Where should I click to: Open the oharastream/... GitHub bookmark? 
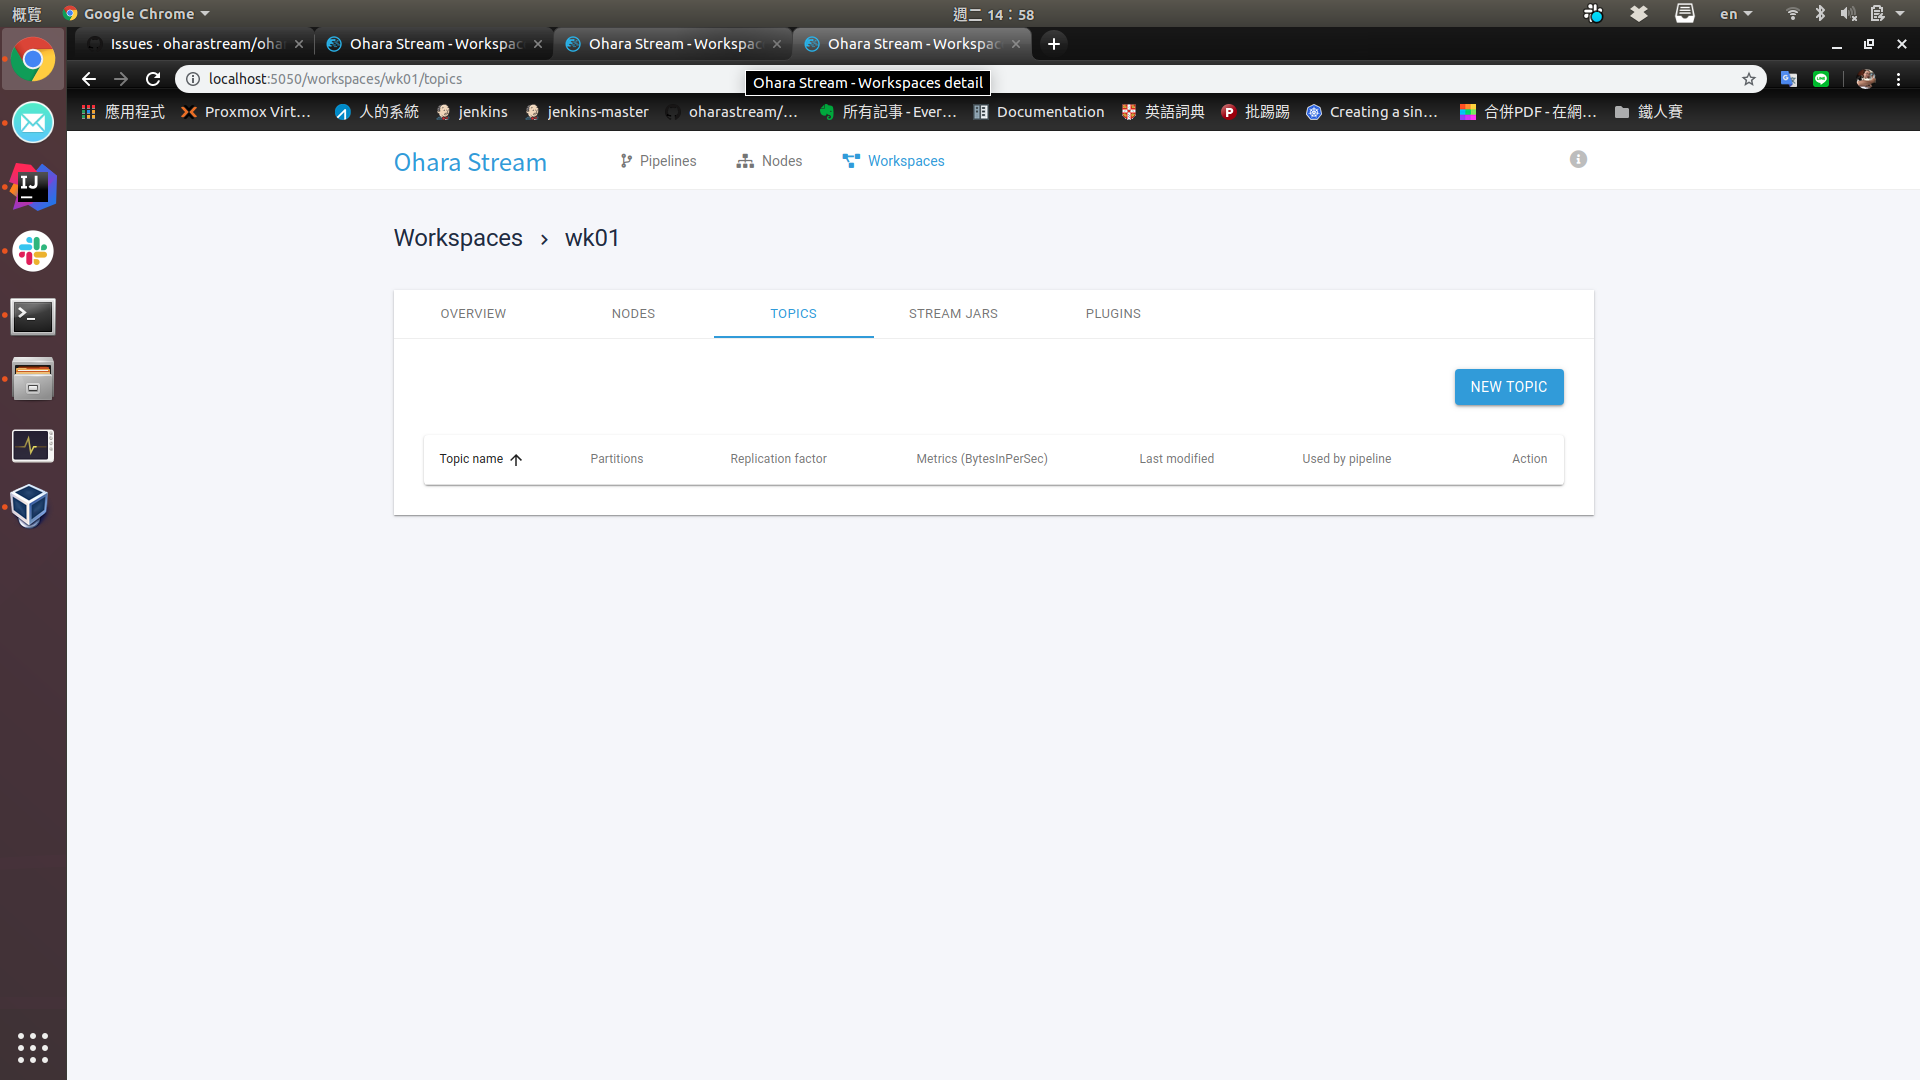[x=732, y=112]
